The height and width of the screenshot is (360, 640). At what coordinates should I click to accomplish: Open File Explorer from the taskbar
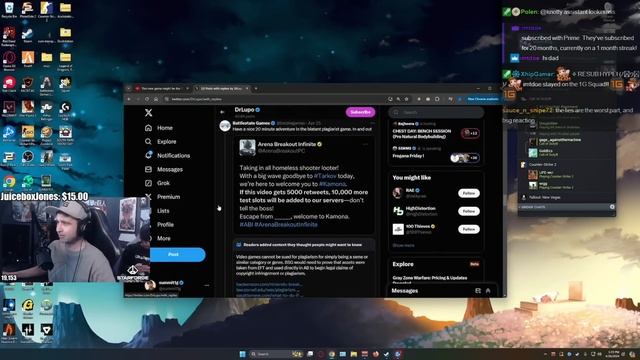[353, 354]
